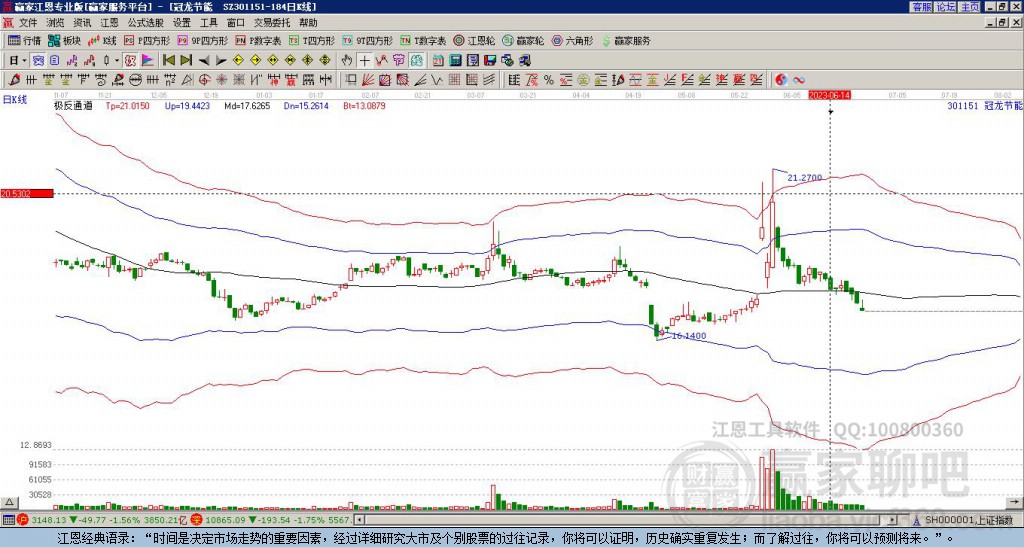Click the Tp=21.0150 indicator value
The width and height of the screenshot is (1024, 548).
click(x=127, y=105)
